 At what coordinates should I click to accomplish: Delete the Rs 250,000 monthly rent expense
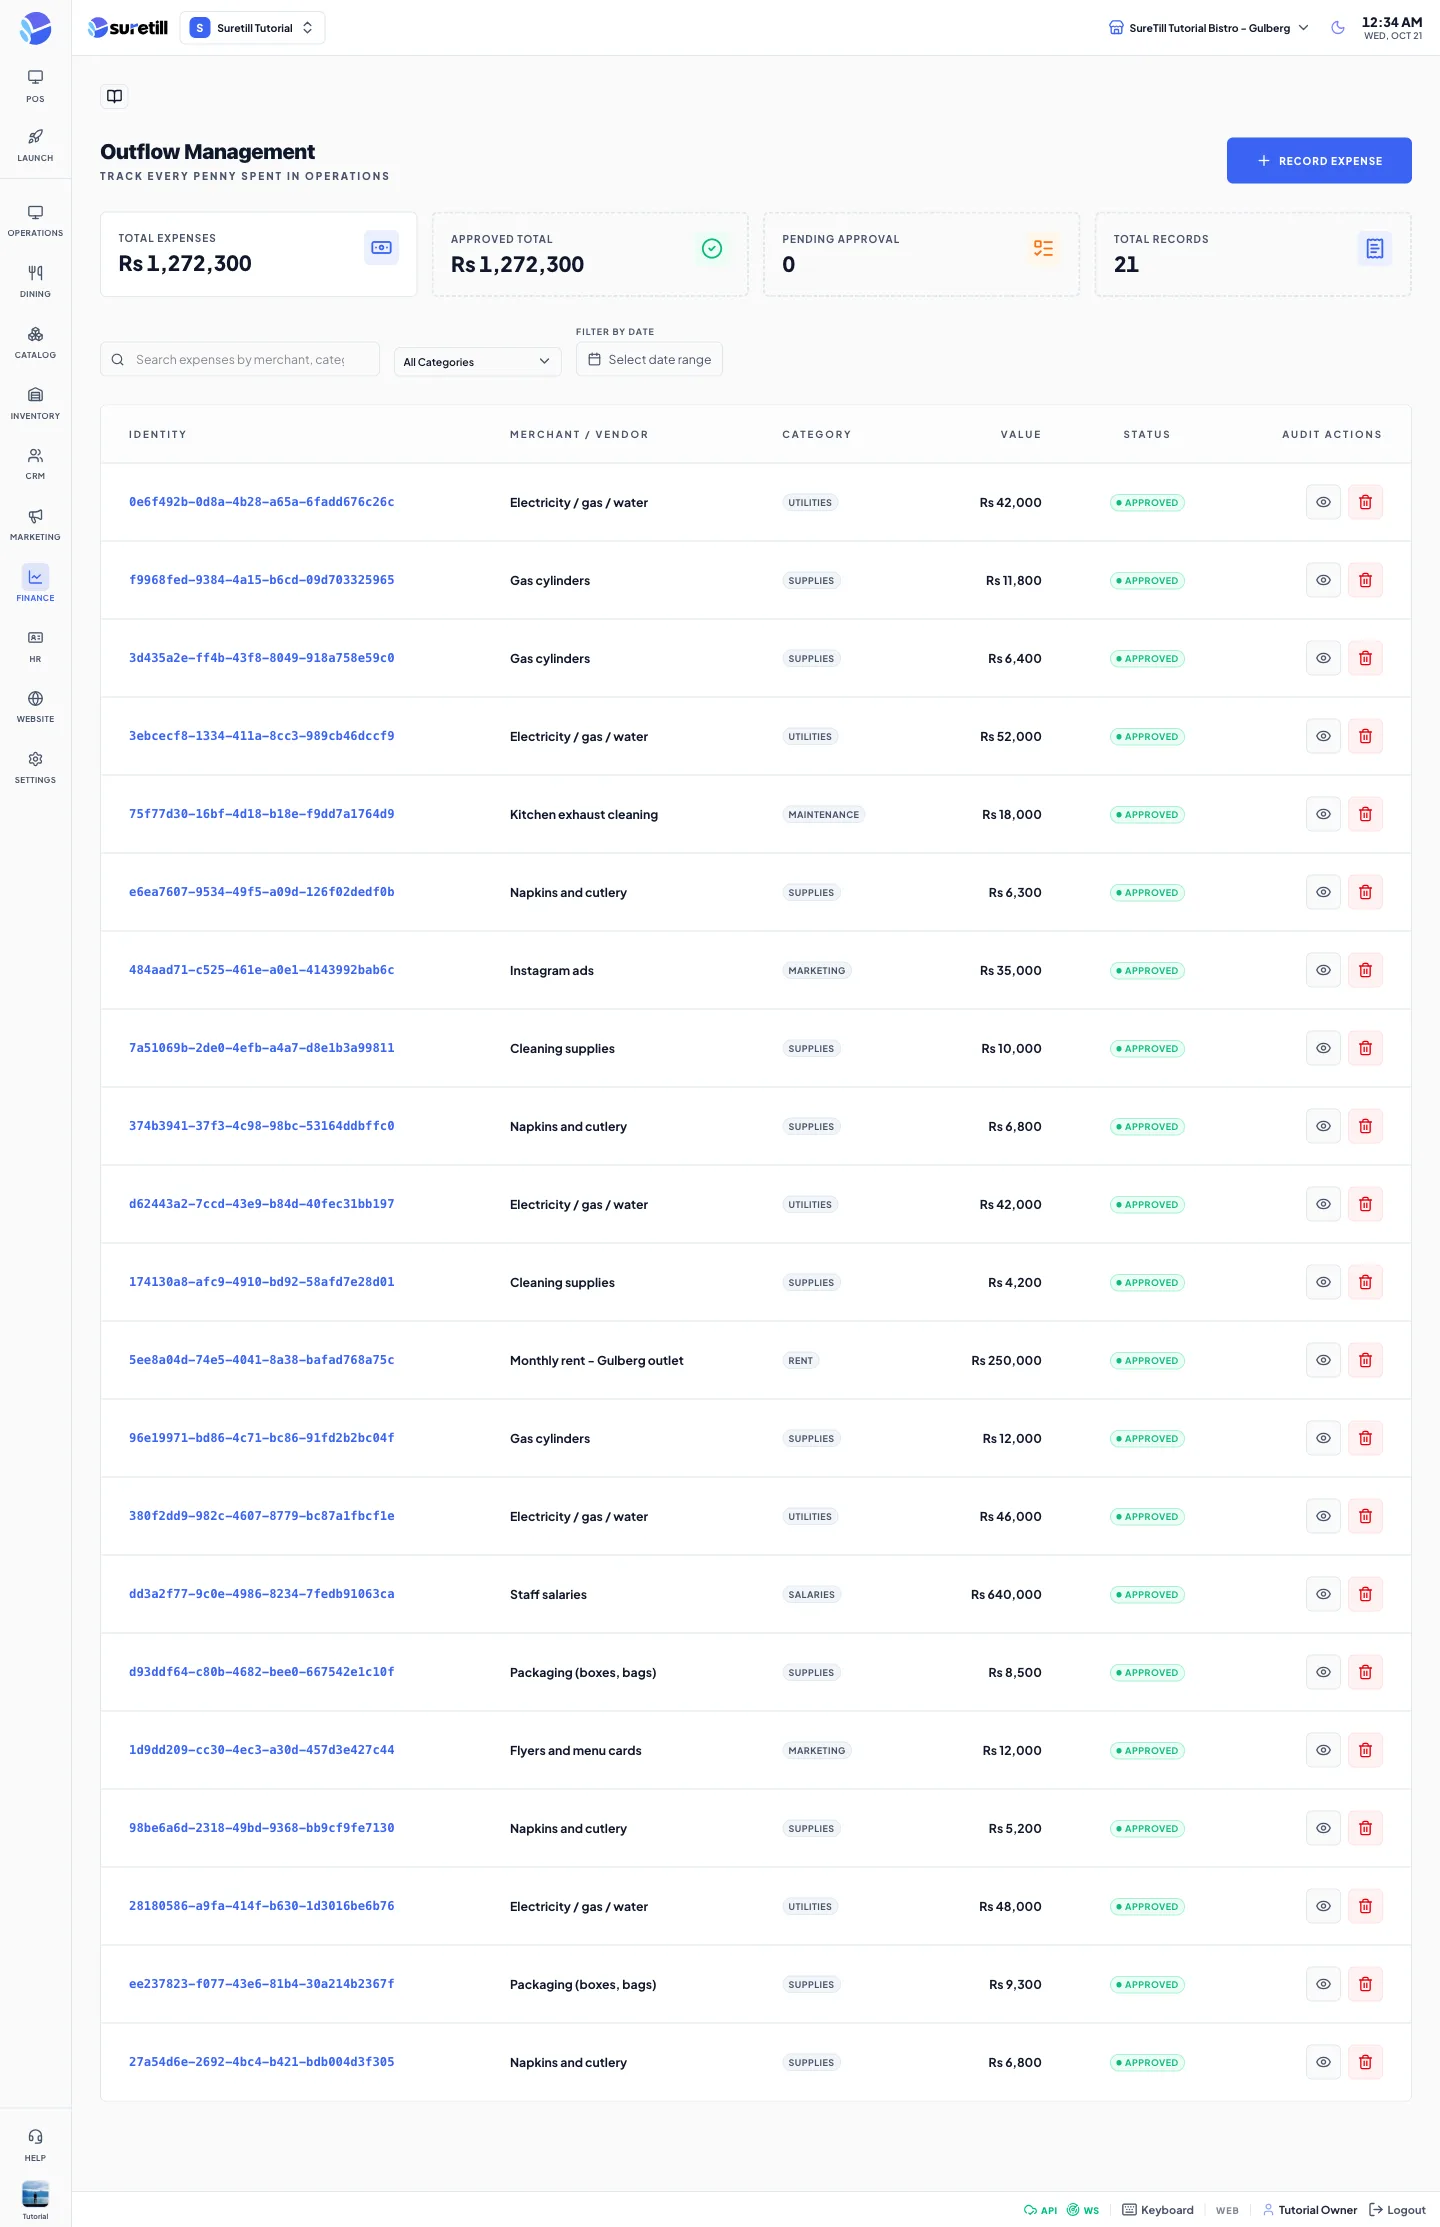point(1365,1360)
